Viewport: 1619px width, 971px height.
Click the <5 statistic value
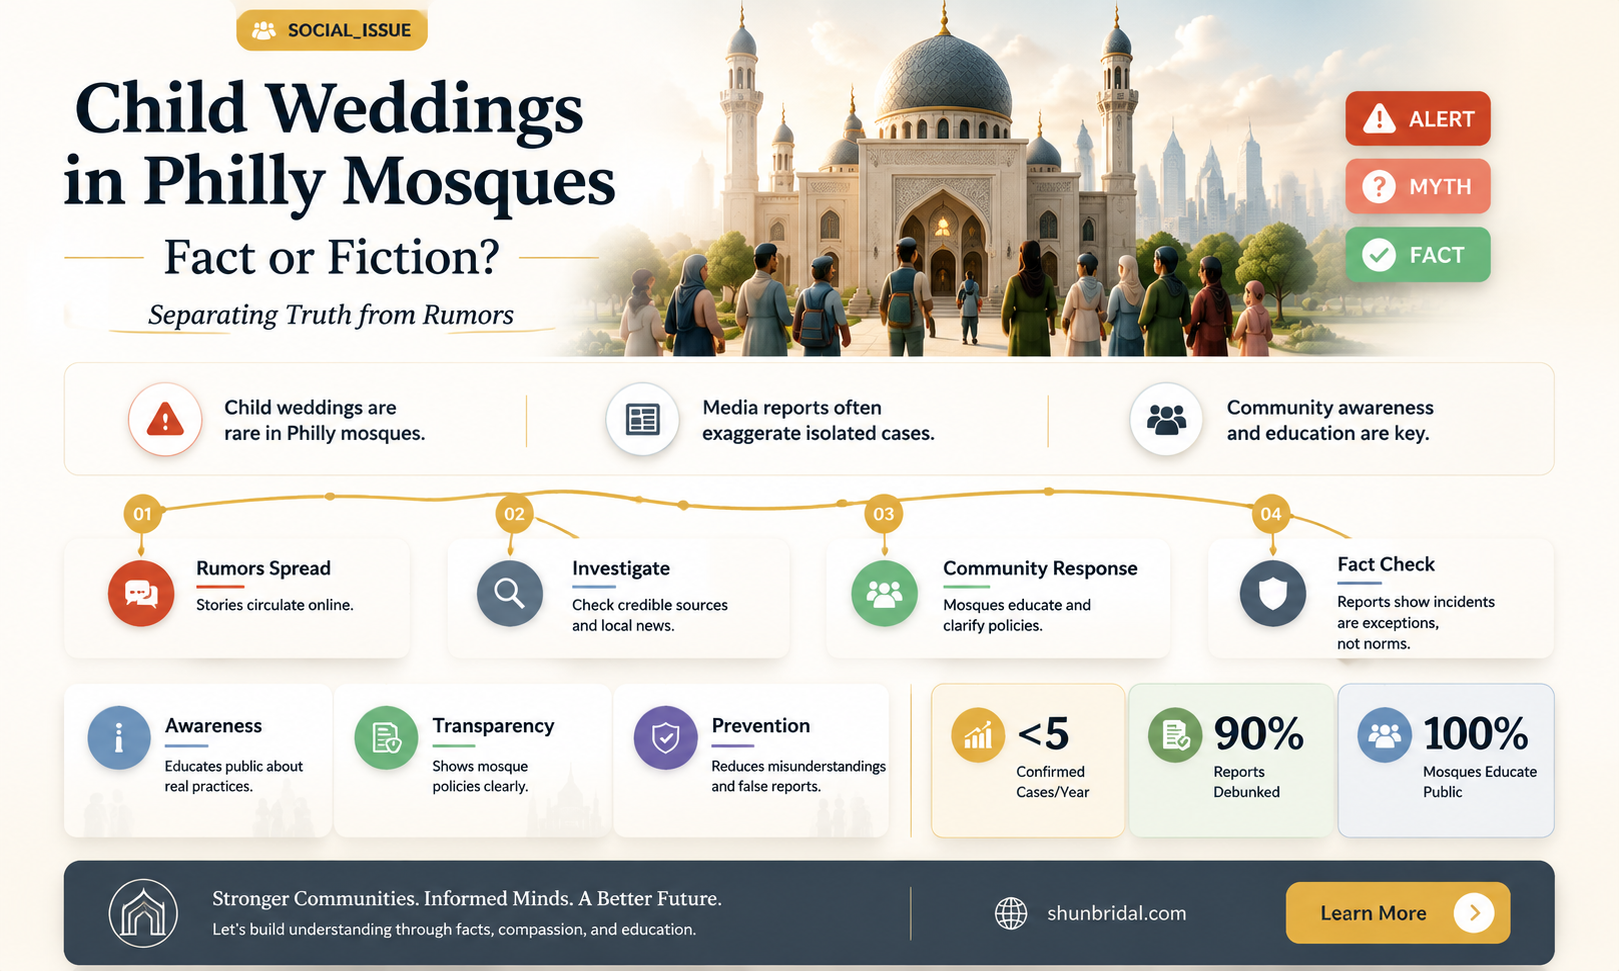[1044, 734]
